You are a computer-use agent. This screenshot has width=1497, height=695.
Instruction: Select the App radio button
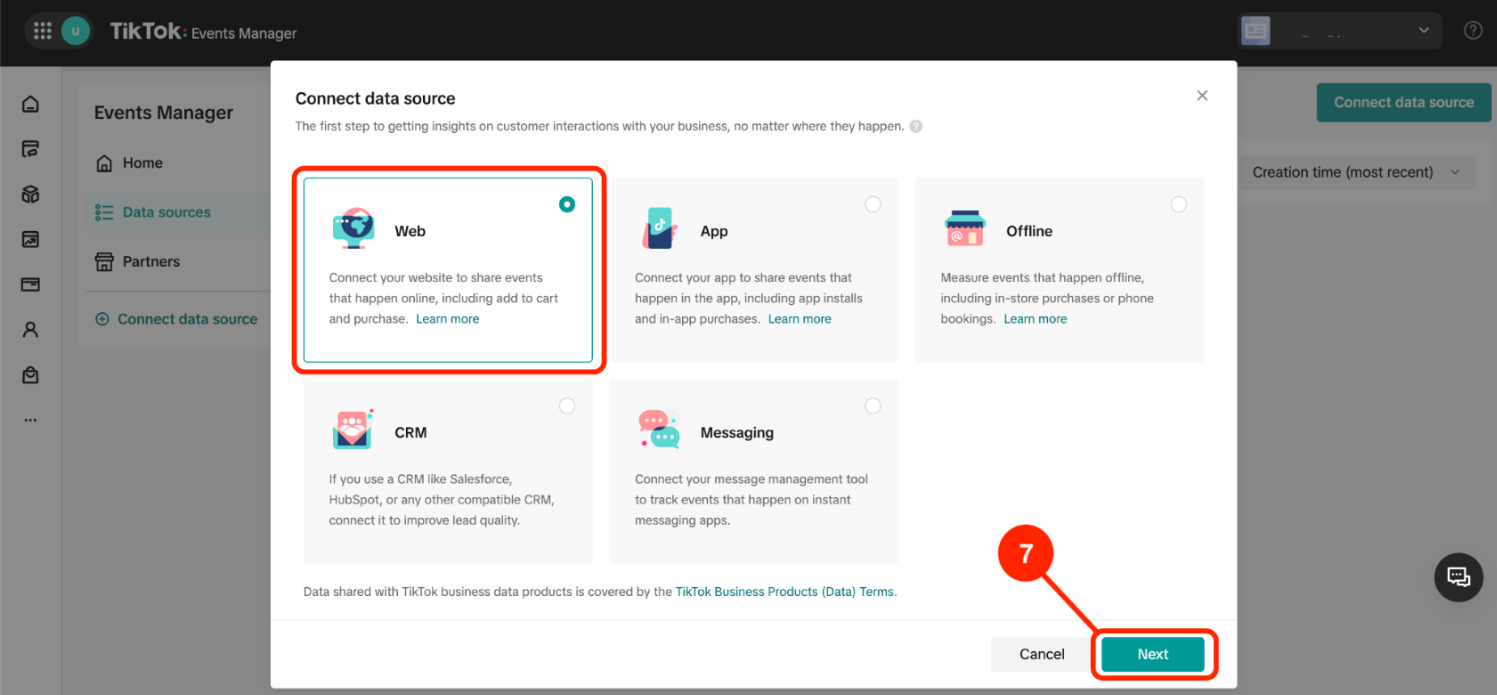tap(873, 204)
